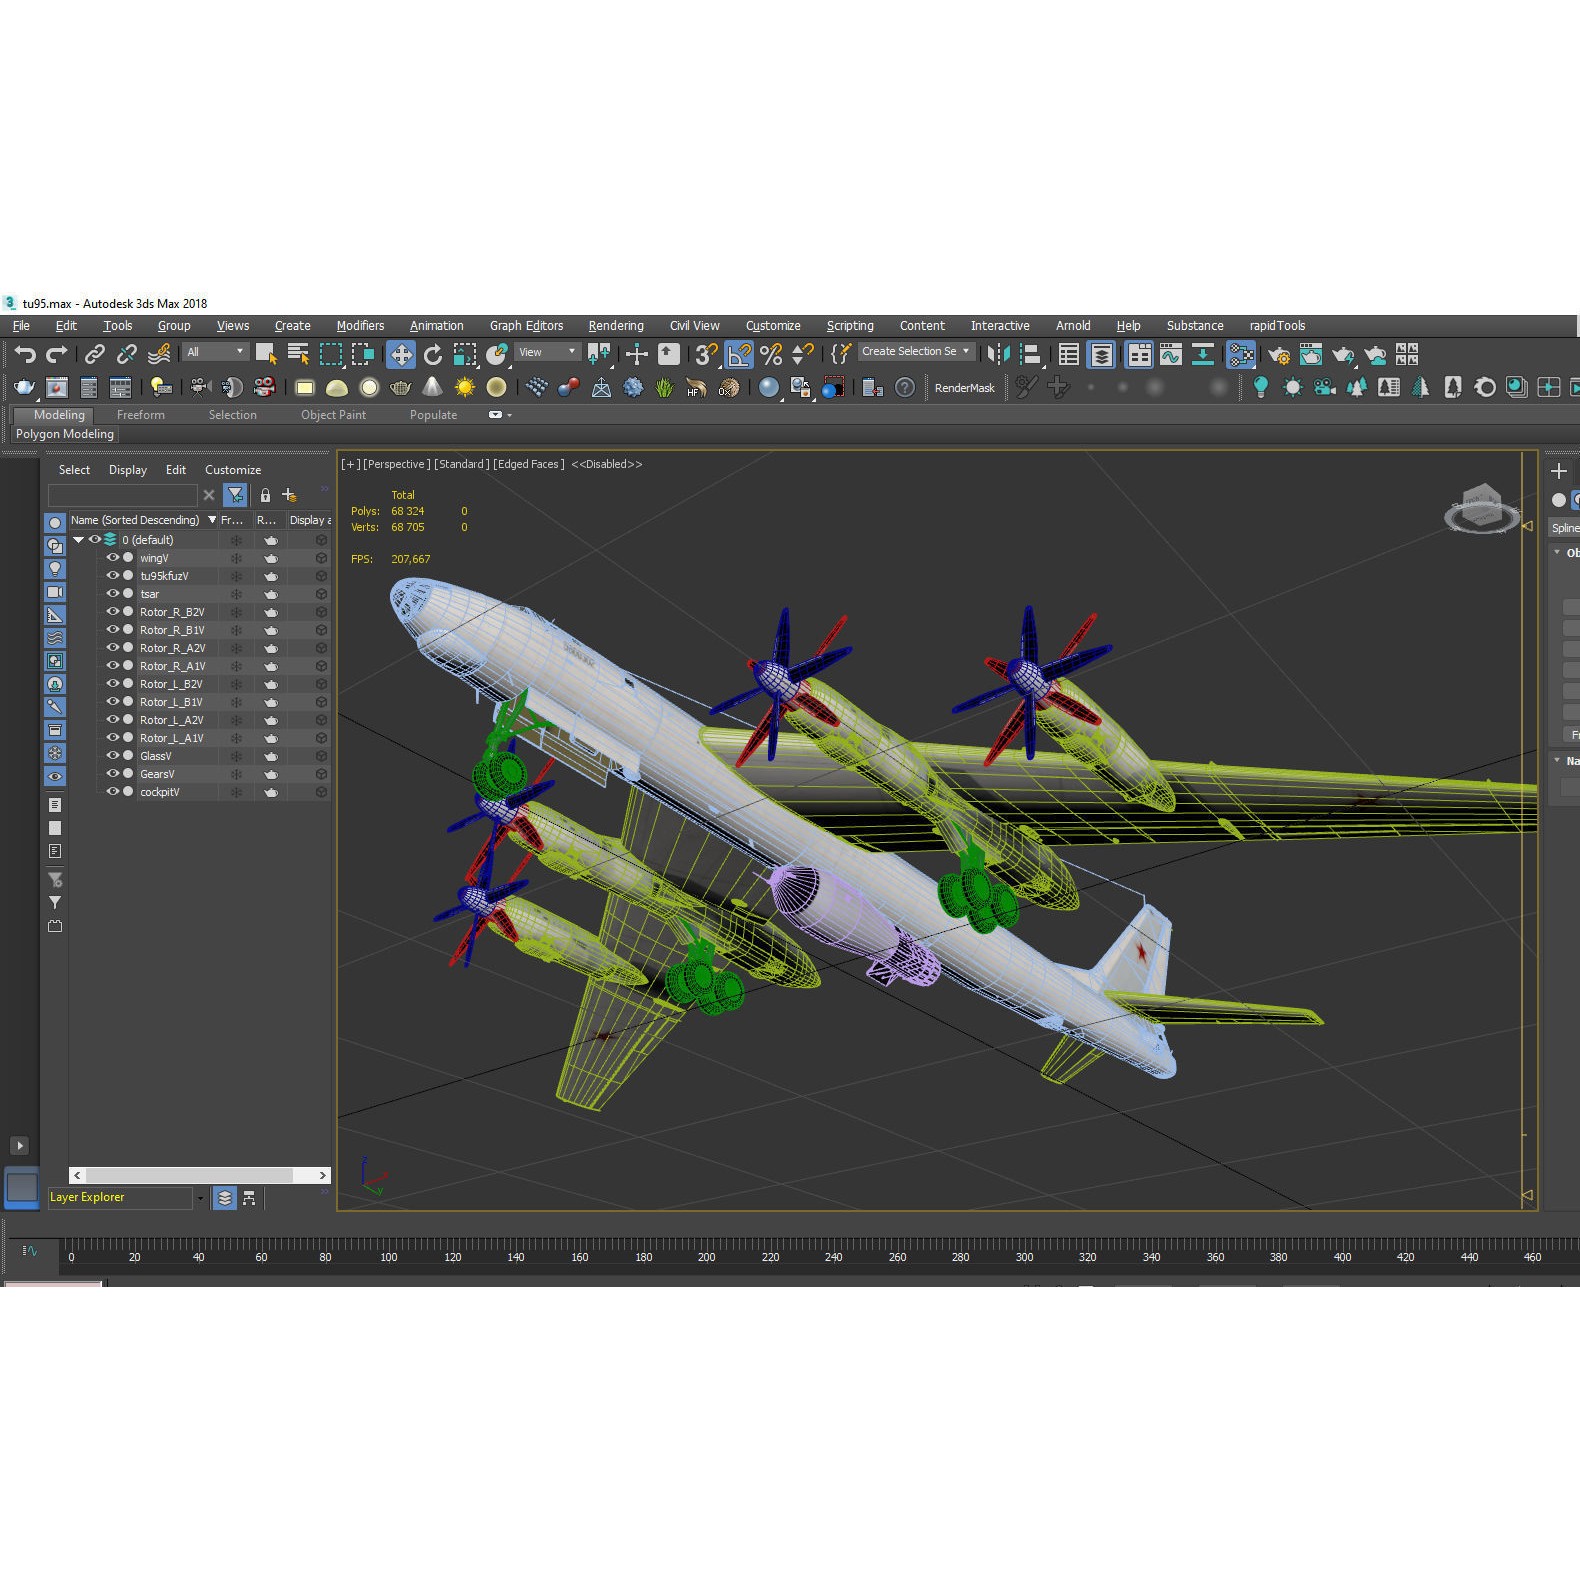
Task: Toggle visibility of tsar object
Action: (113, 594)
